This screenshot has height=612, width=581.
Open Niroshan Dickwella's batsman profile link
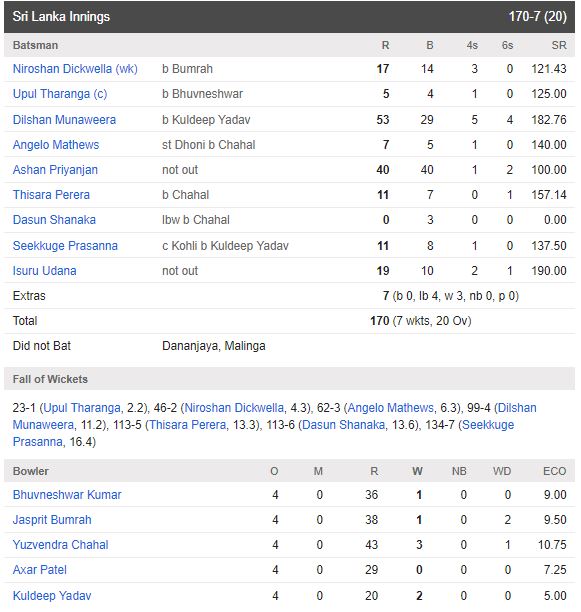point(75,69)
